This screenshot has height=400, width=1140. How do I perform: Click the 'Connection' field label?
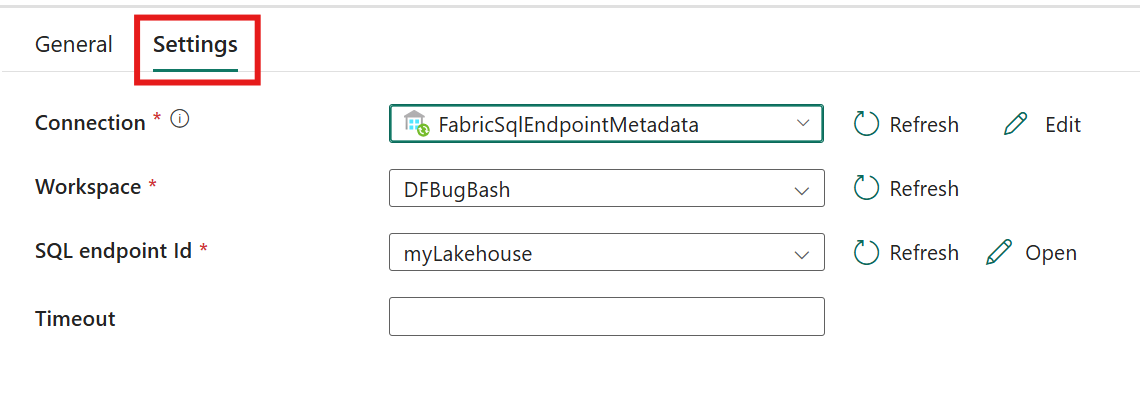[x=90, y=123]
